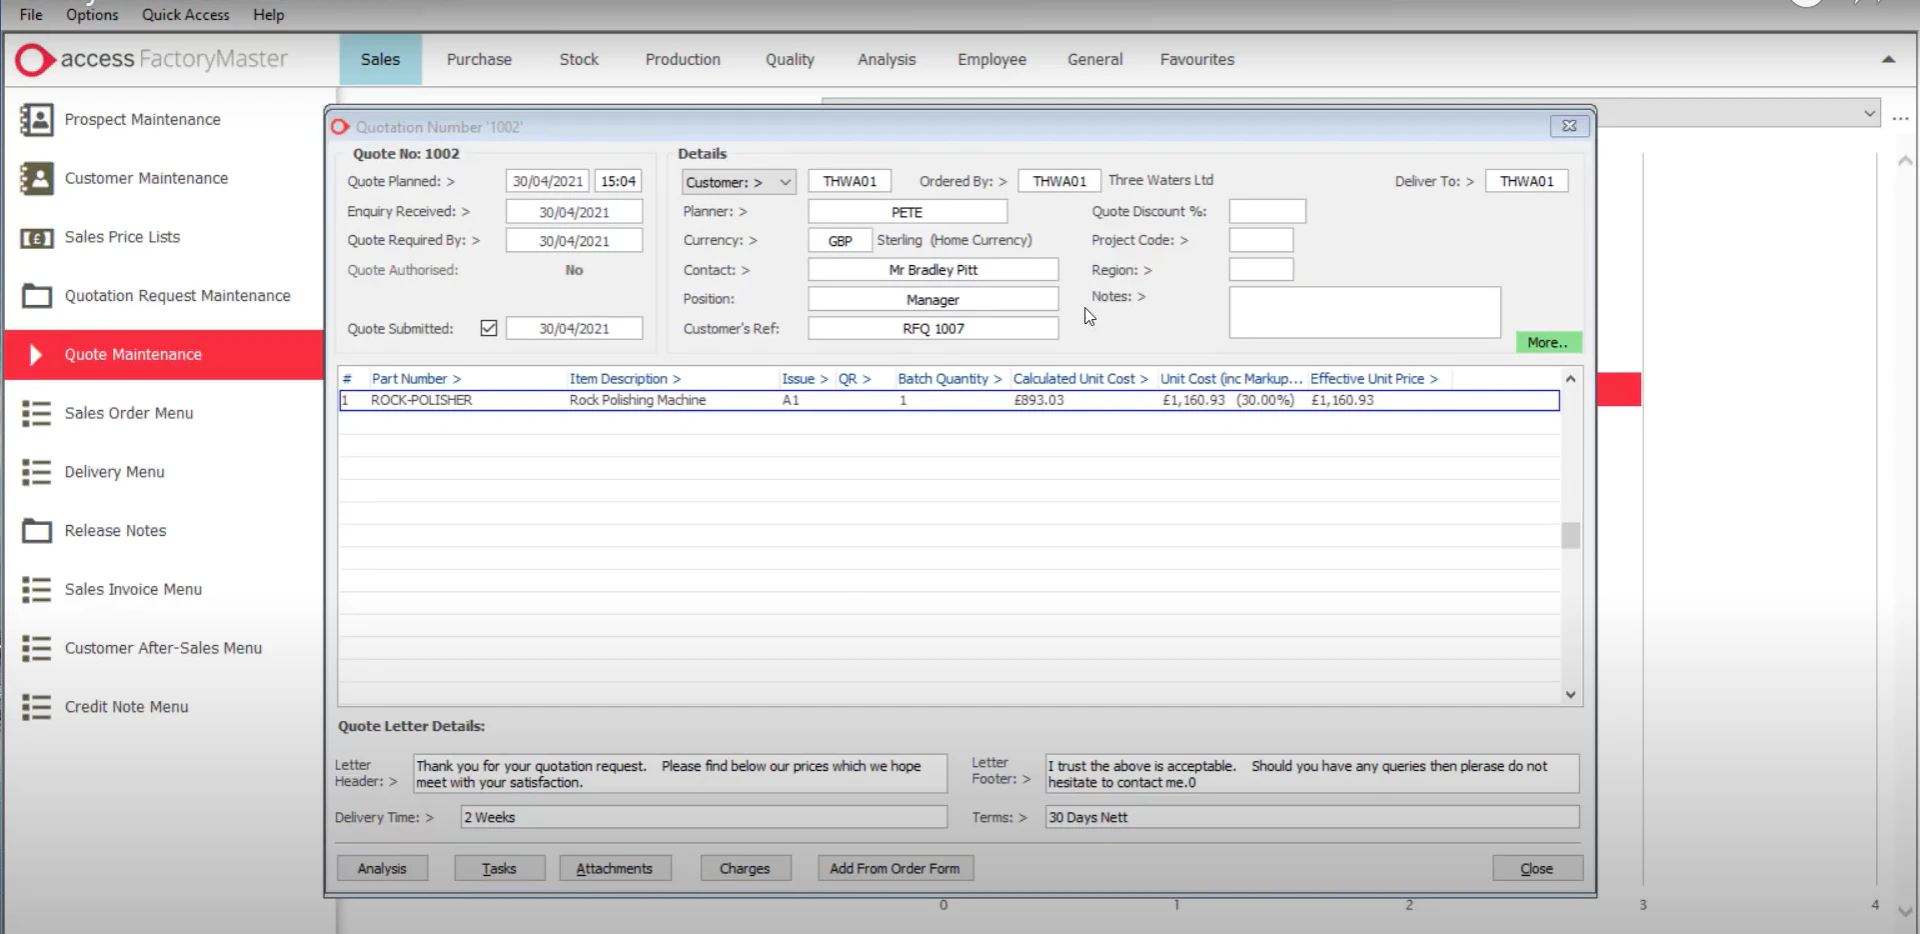The image size is (1920, 934).
Task: Open the dropdown beside the top search bar
Action: pyautogui.click(x=1868, y=113)
